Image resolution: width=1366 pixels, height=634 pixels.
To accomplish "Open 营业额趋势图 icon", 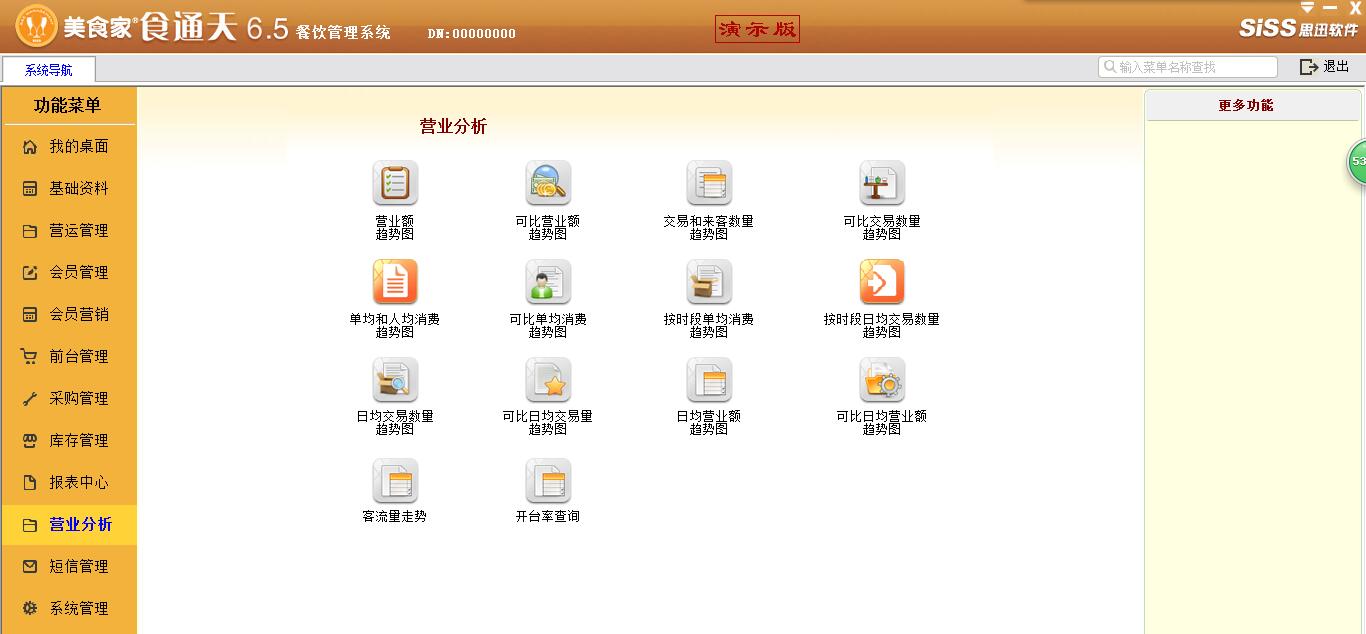I will 395,184.
